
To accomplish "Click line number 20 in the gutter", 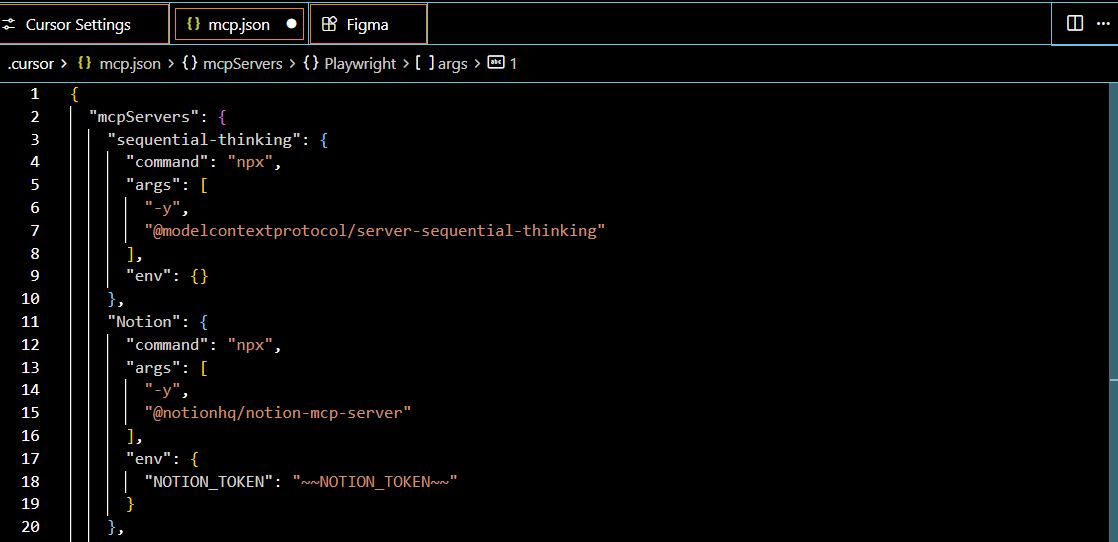I will point(31,527).
